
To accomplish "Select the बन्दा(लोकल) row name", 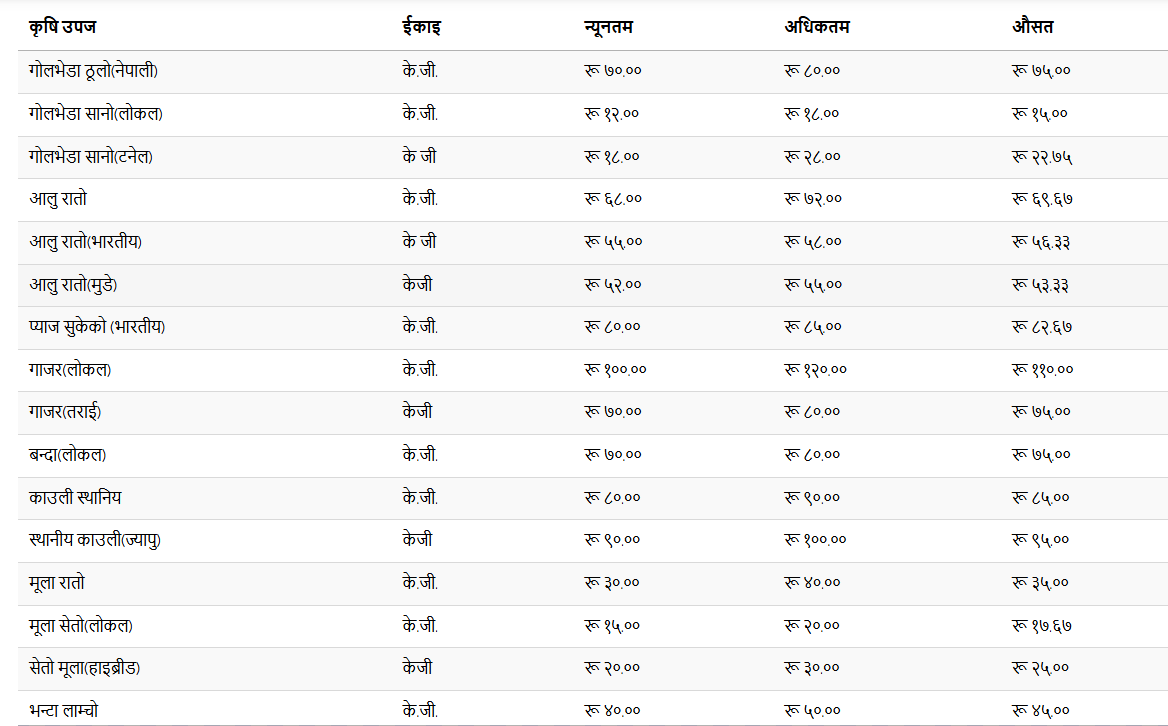I will tap(67, 455).
